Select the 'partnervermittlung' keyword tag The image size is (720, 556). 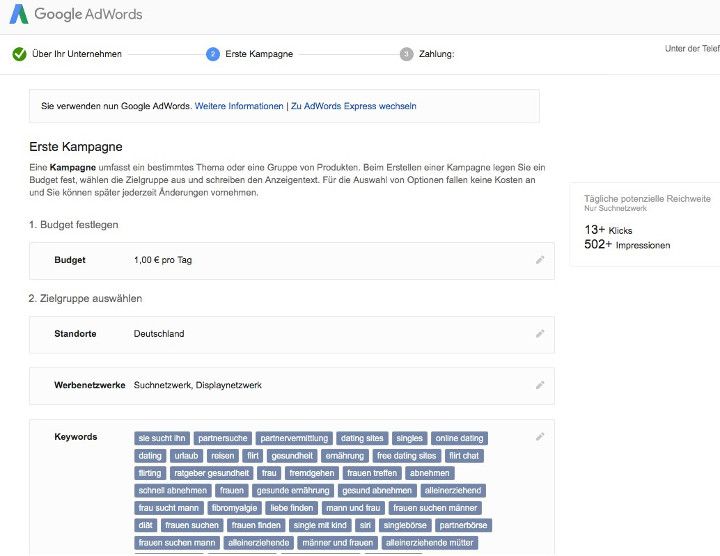pos(294,438)
